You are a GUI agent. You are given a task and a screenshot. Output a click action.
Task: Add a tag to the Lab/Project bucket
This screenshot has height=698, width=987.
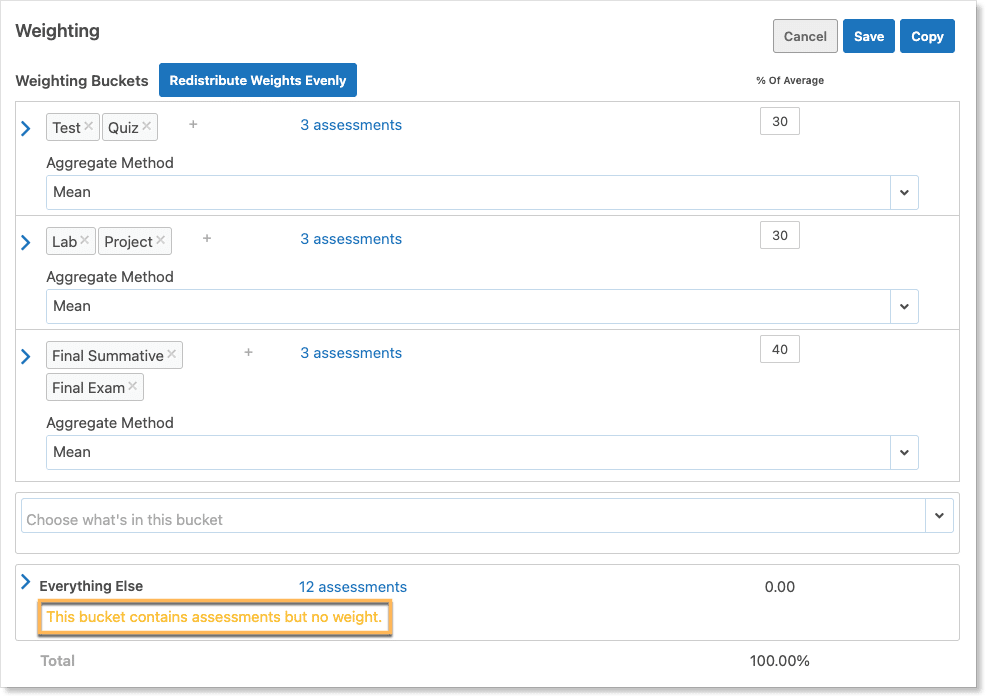click(x=207, y=239)
